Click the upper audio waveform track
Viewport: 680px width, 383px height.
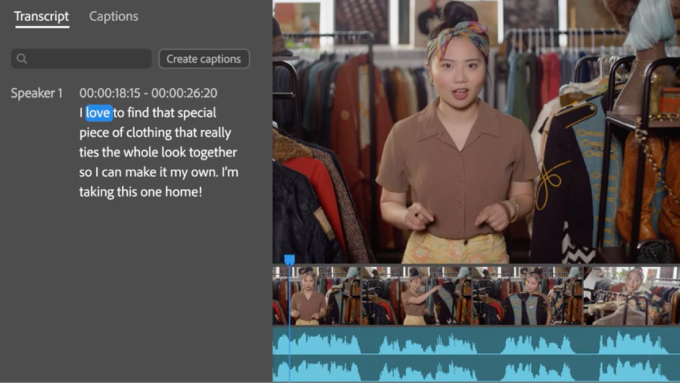476,340
